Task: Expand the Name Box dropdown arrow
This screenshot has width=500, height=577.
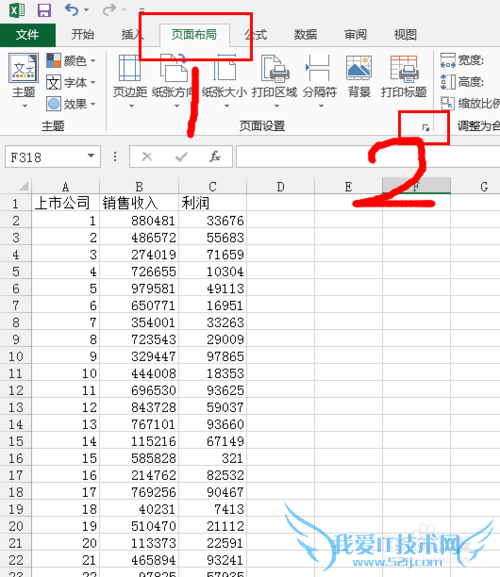Action: tap(91, 156)
